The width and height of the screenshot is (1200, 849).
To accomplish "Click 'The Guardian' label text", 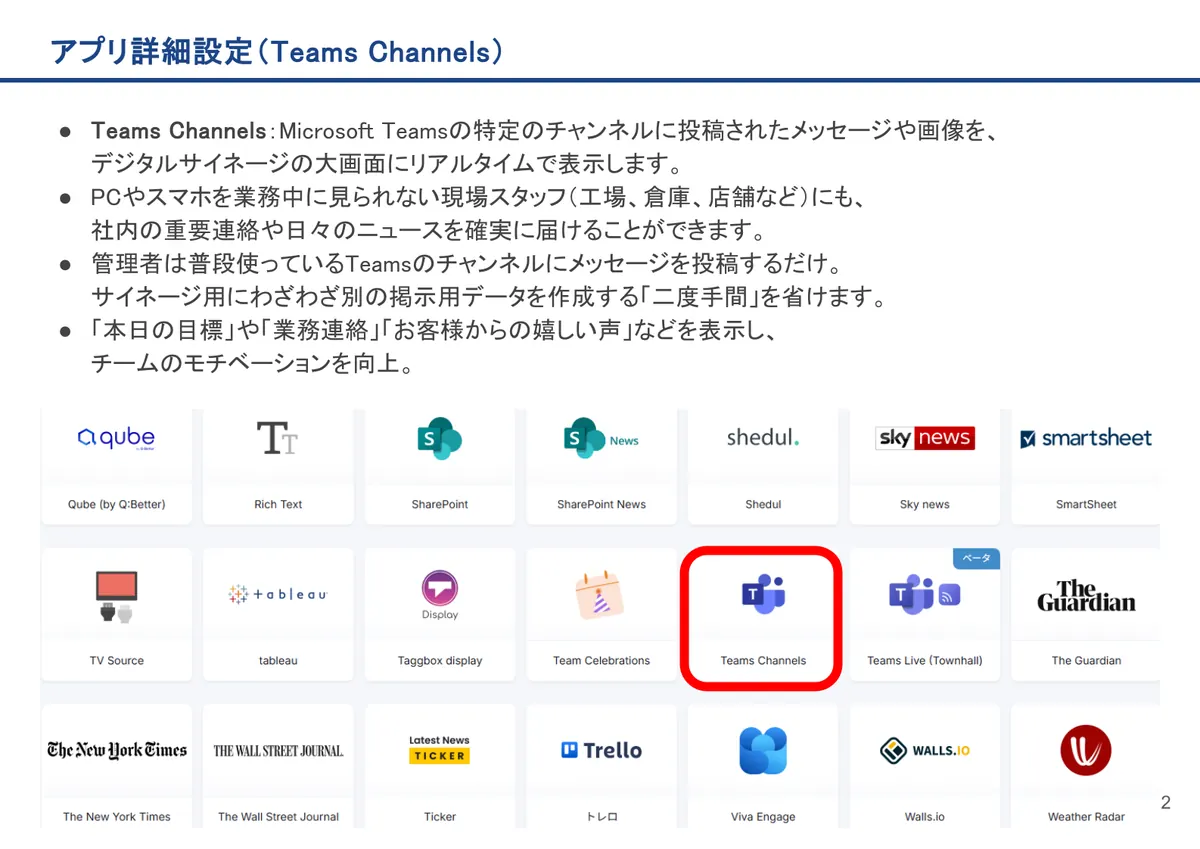I will (1086, 660).
